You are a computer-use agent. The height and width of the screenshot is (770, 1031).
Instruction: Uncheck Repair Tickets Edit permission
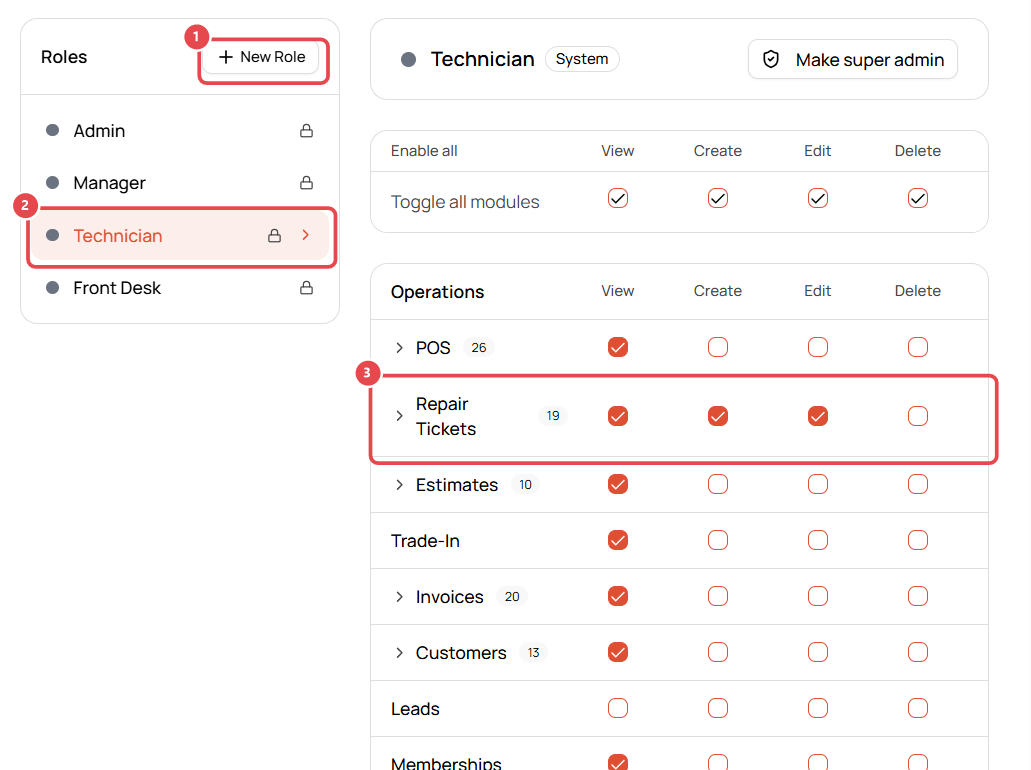[817, 416]
